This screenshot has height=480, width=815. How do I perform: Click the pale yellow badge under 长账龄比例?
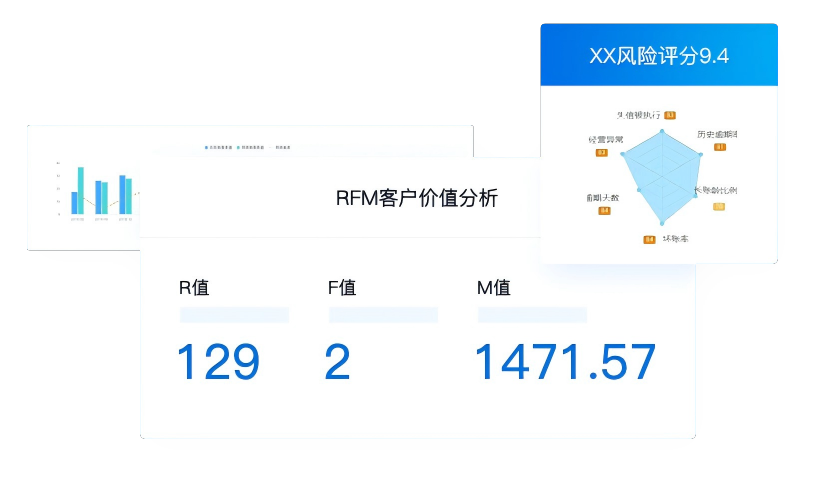[719, 206]
